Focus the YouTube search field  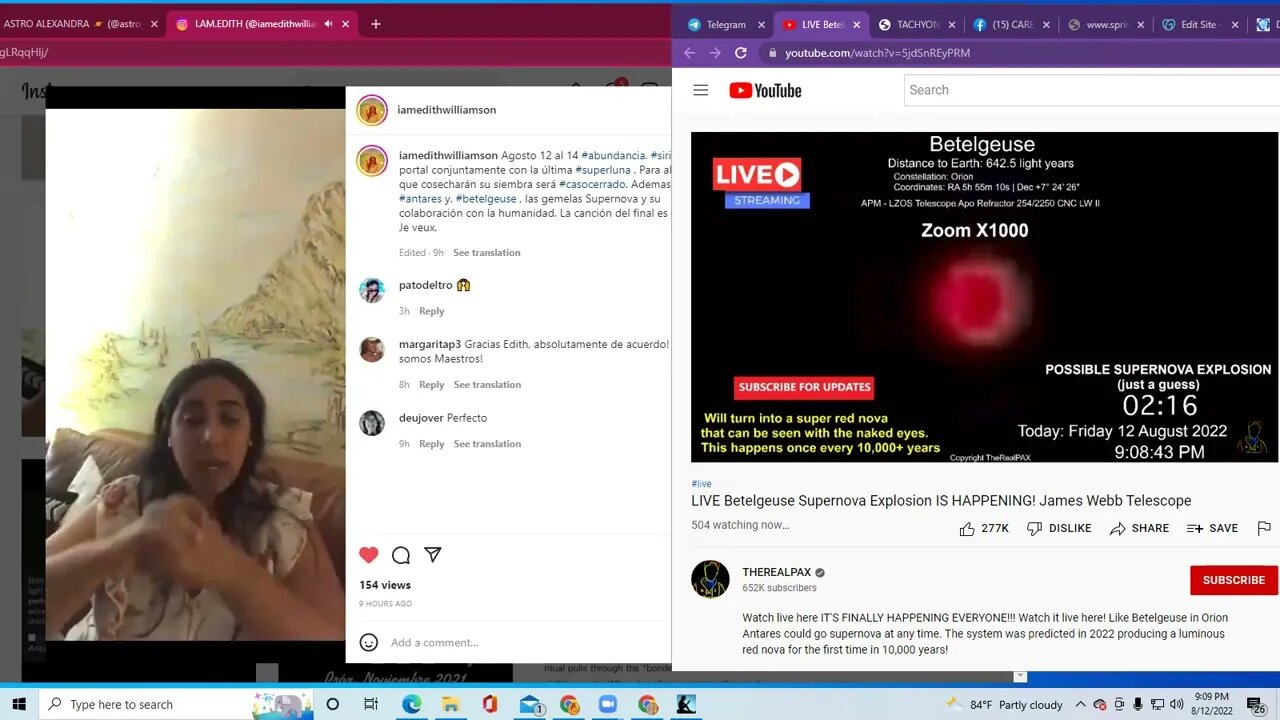tap(1091, 90)
